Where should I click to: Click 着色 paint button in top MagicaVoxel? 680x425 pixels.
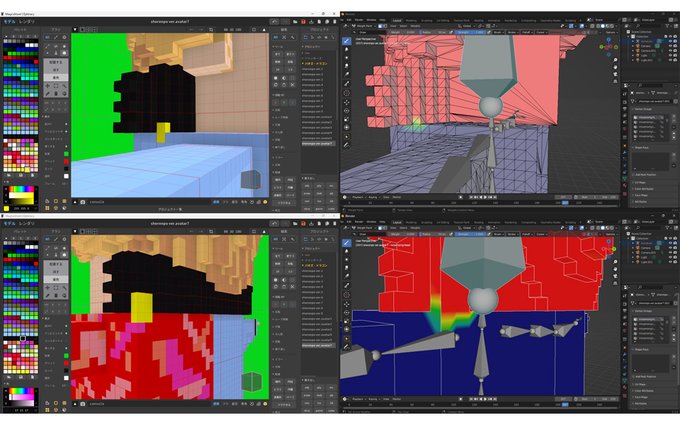tap(56, 77)
